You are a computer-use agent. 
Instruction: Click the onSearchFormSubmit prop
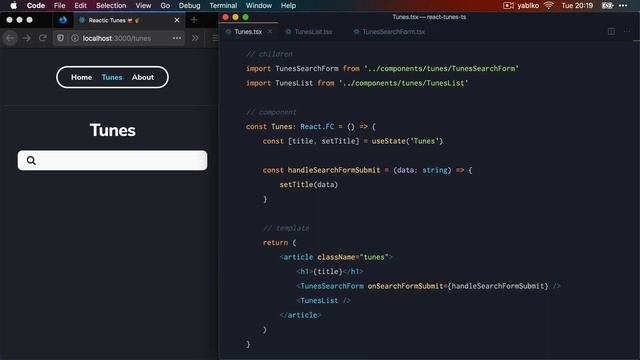pos(405,286)
